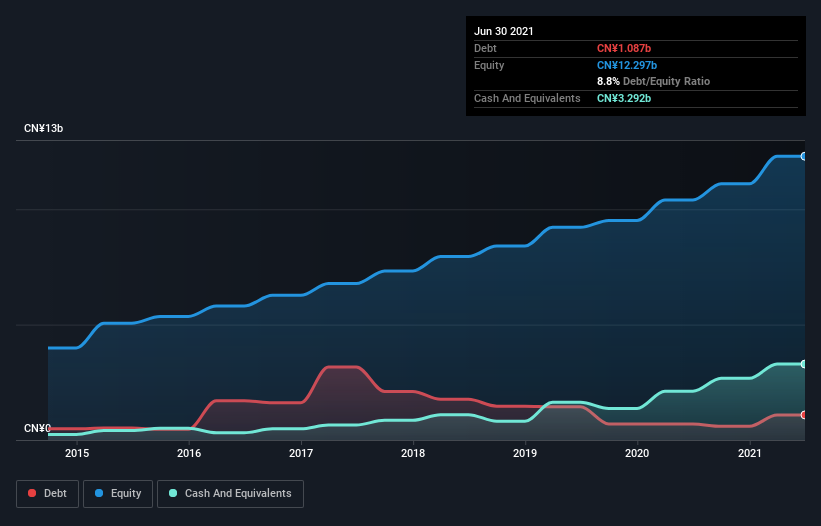Click the 8.8% Debt/Equity Ratio text
The height and width of the screenshot is (526, 821).
(x=653, y=81)
